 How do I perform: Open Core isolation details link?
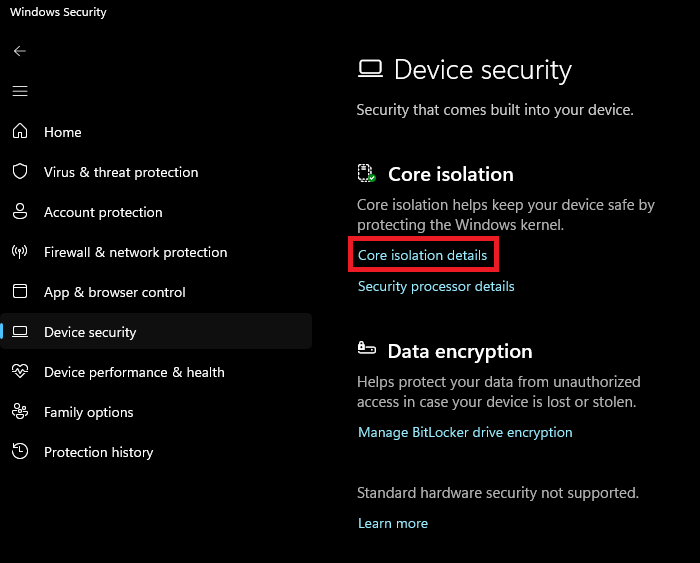click(x=422, y=255)
